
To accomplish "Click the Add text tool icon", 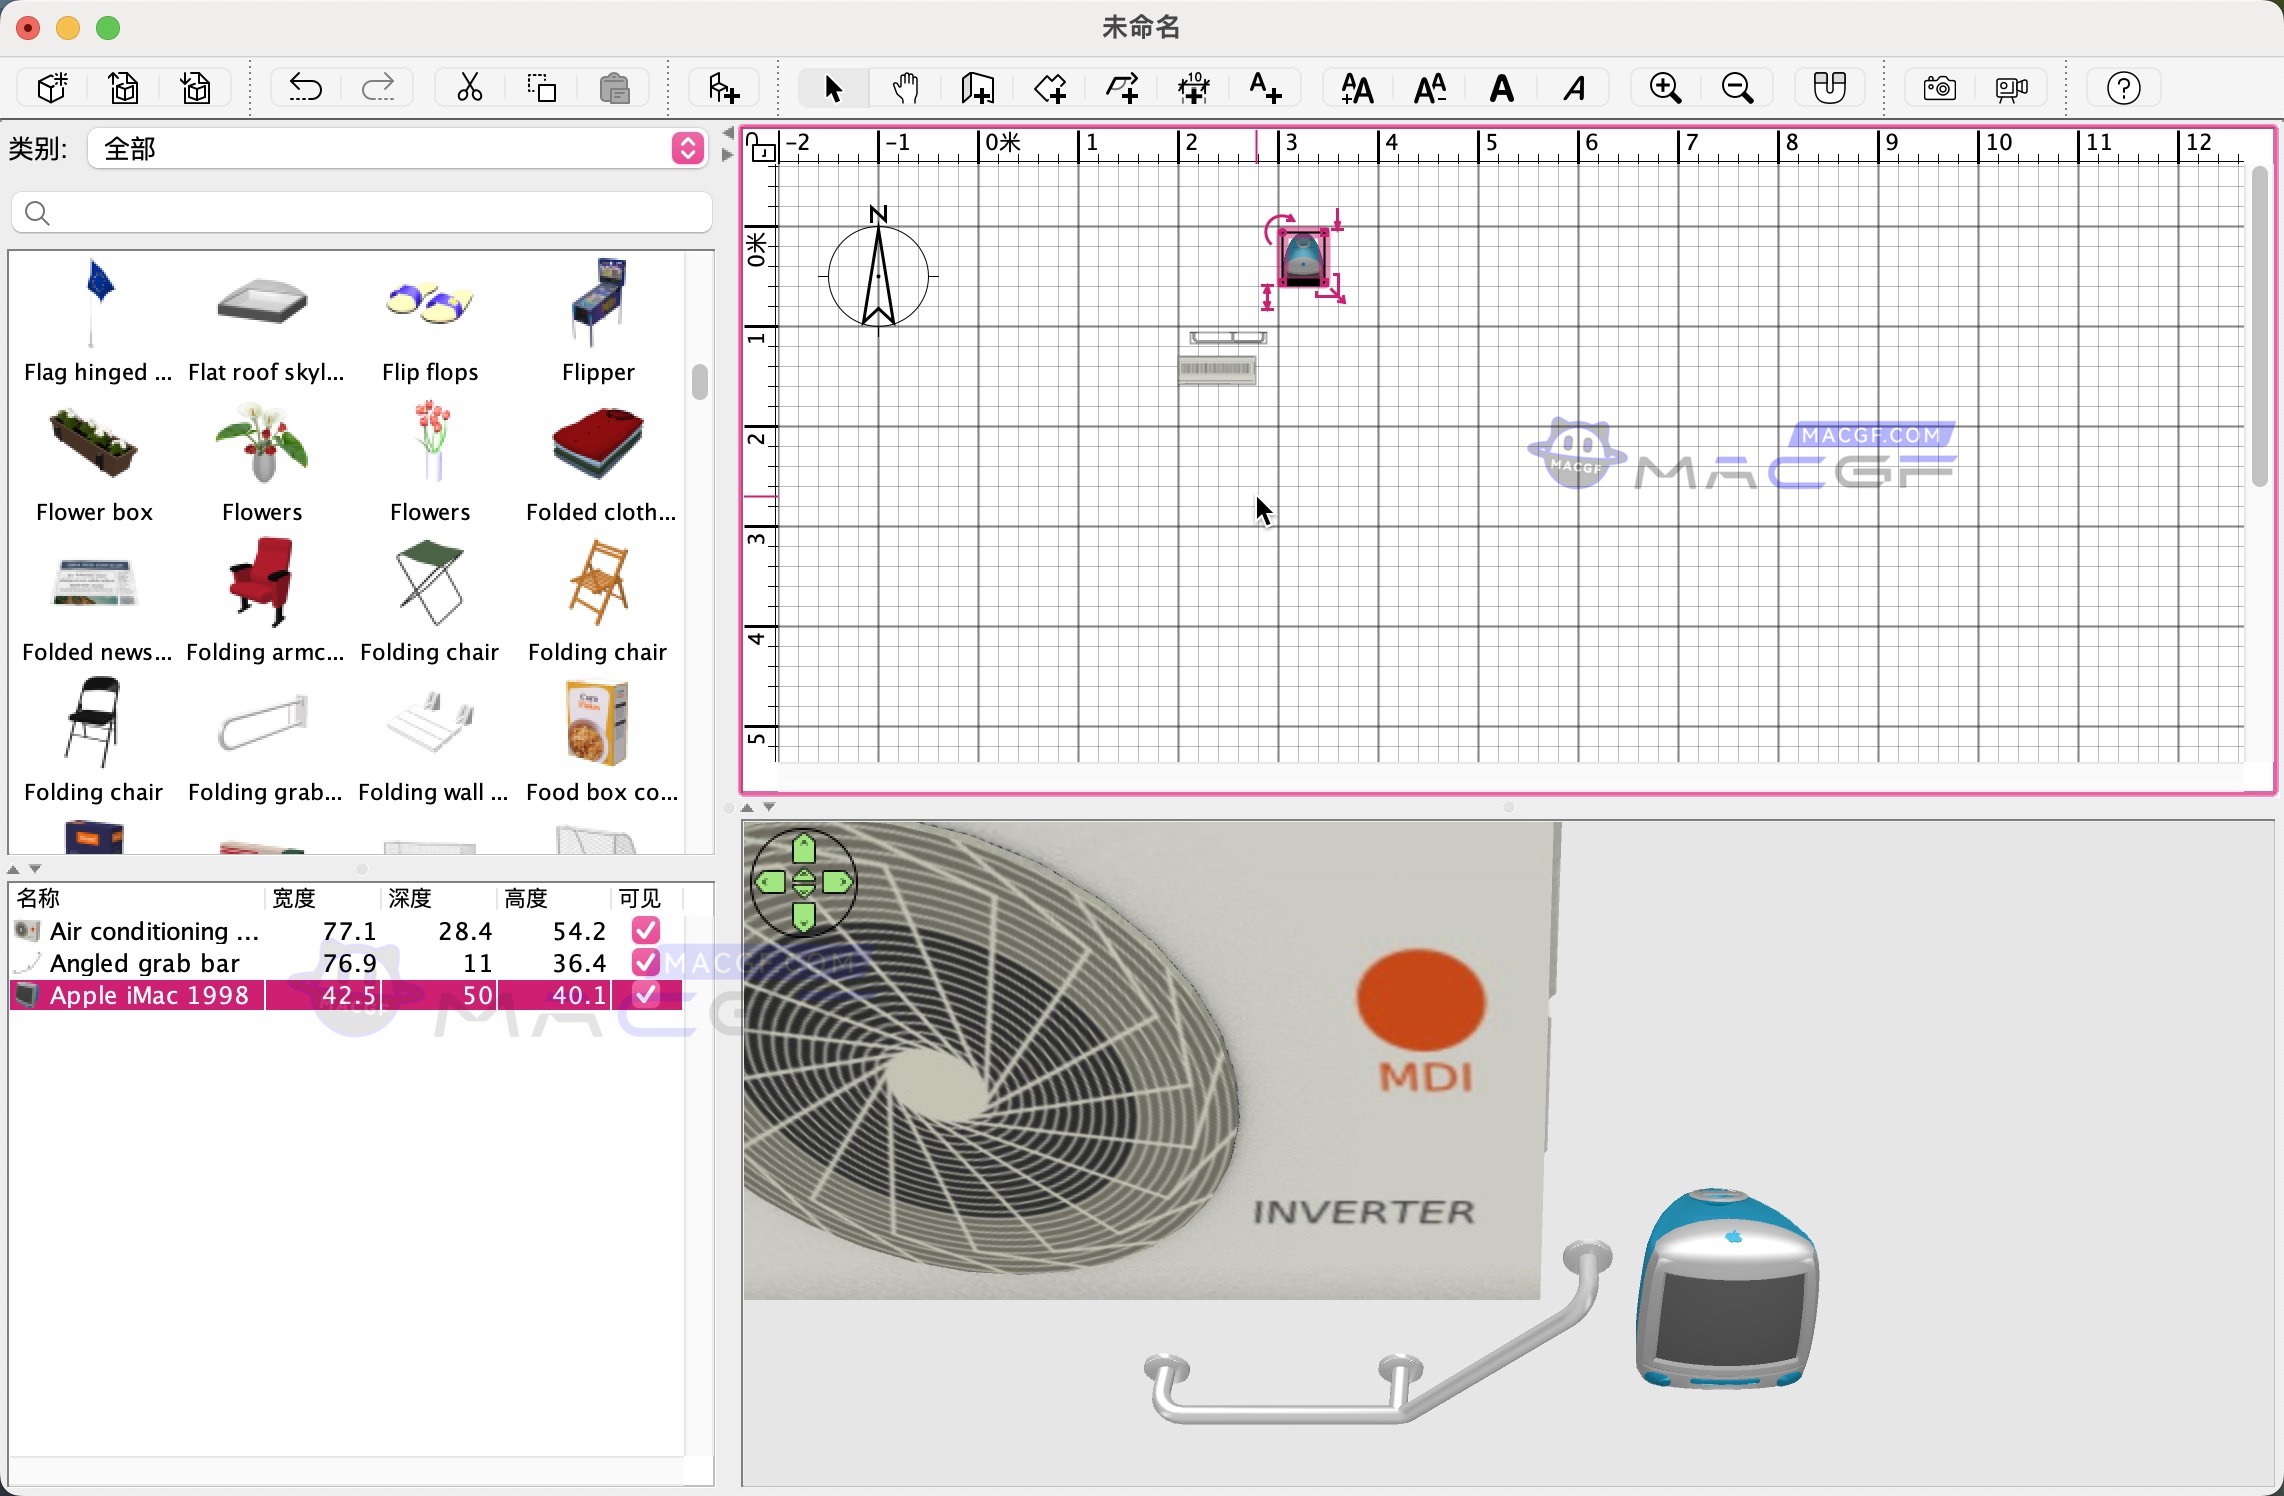I will click(x=1265, y=88).
